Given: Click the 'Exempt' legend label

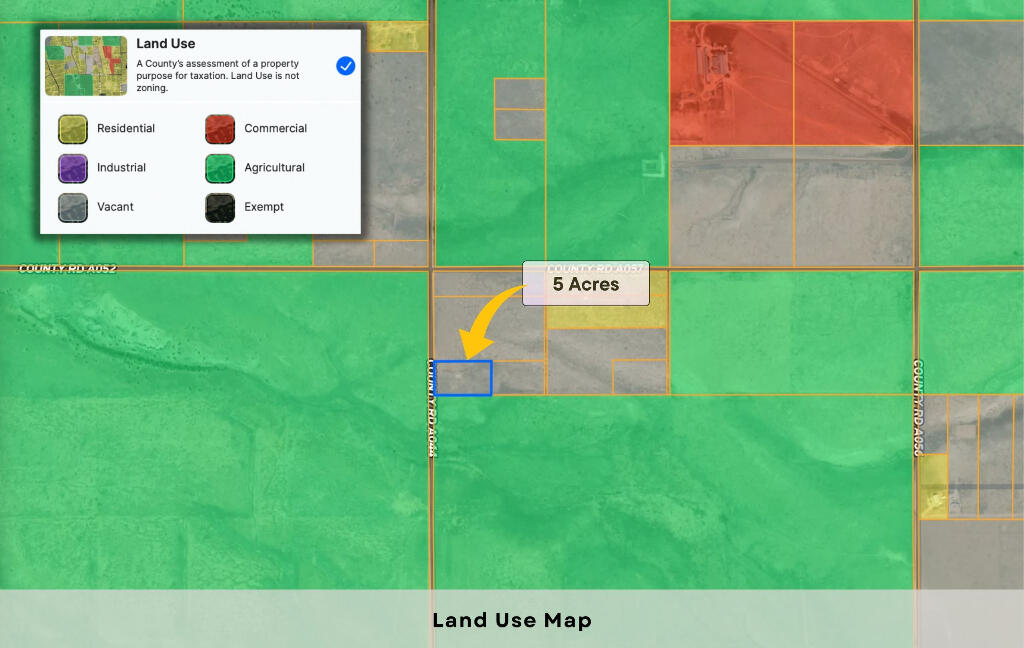Looking at the screenshot, I should point(264,207).
